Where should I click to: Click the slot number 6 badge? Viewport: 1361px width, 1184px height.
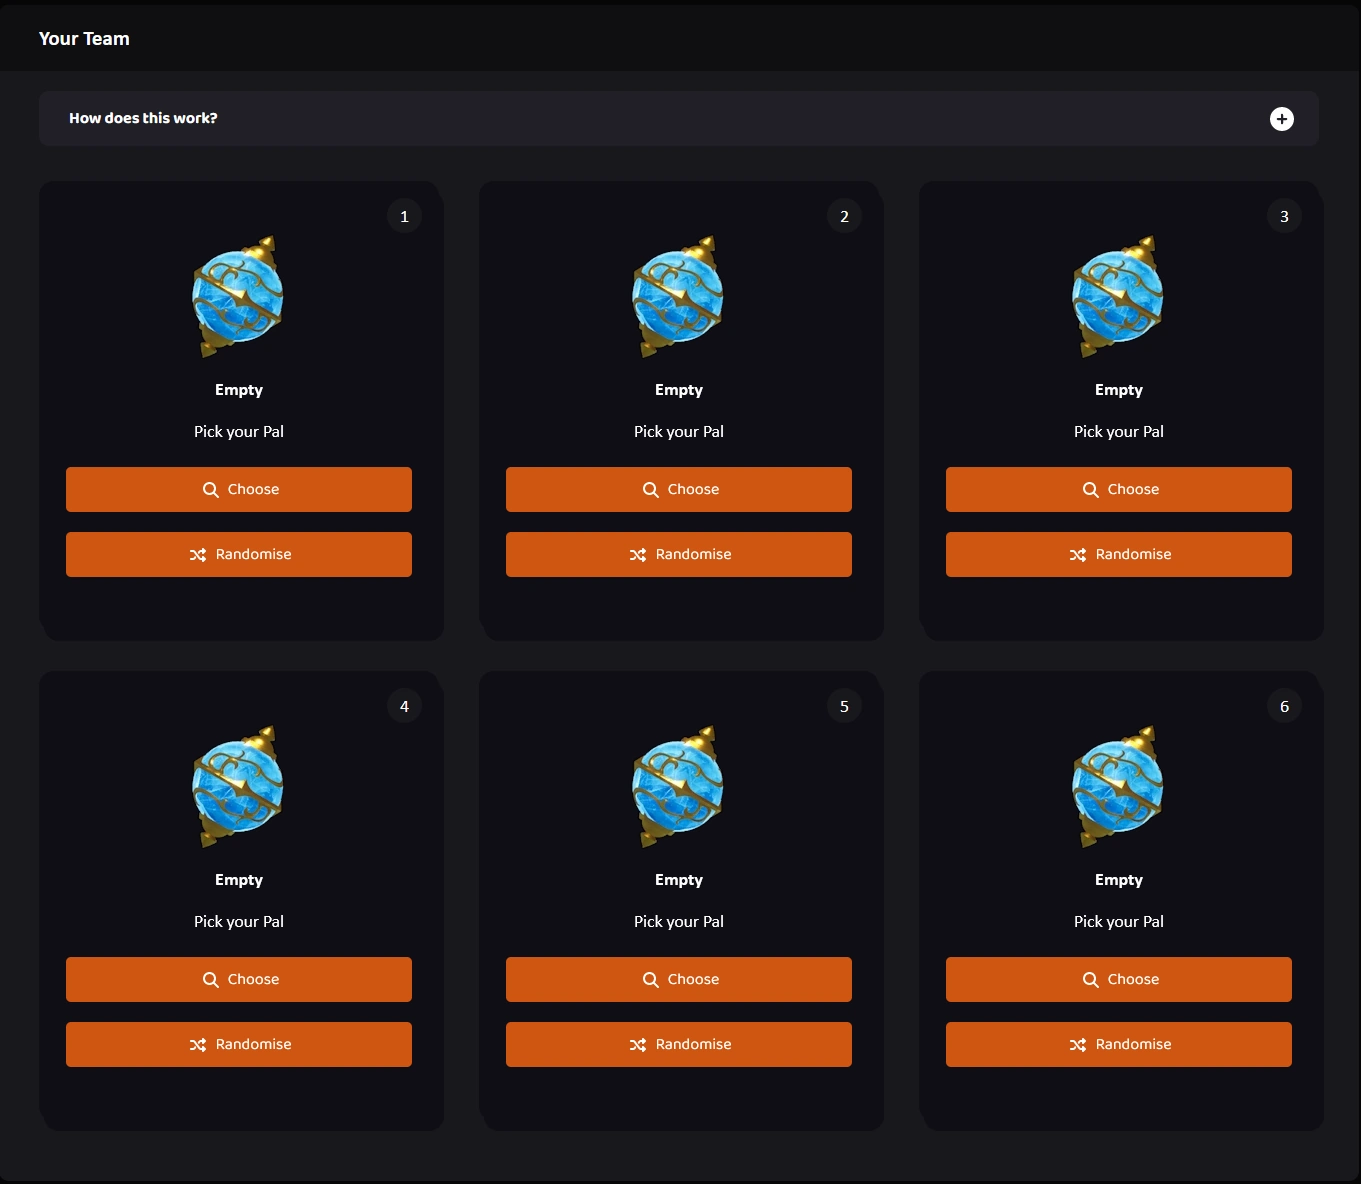coord(1284,706)
